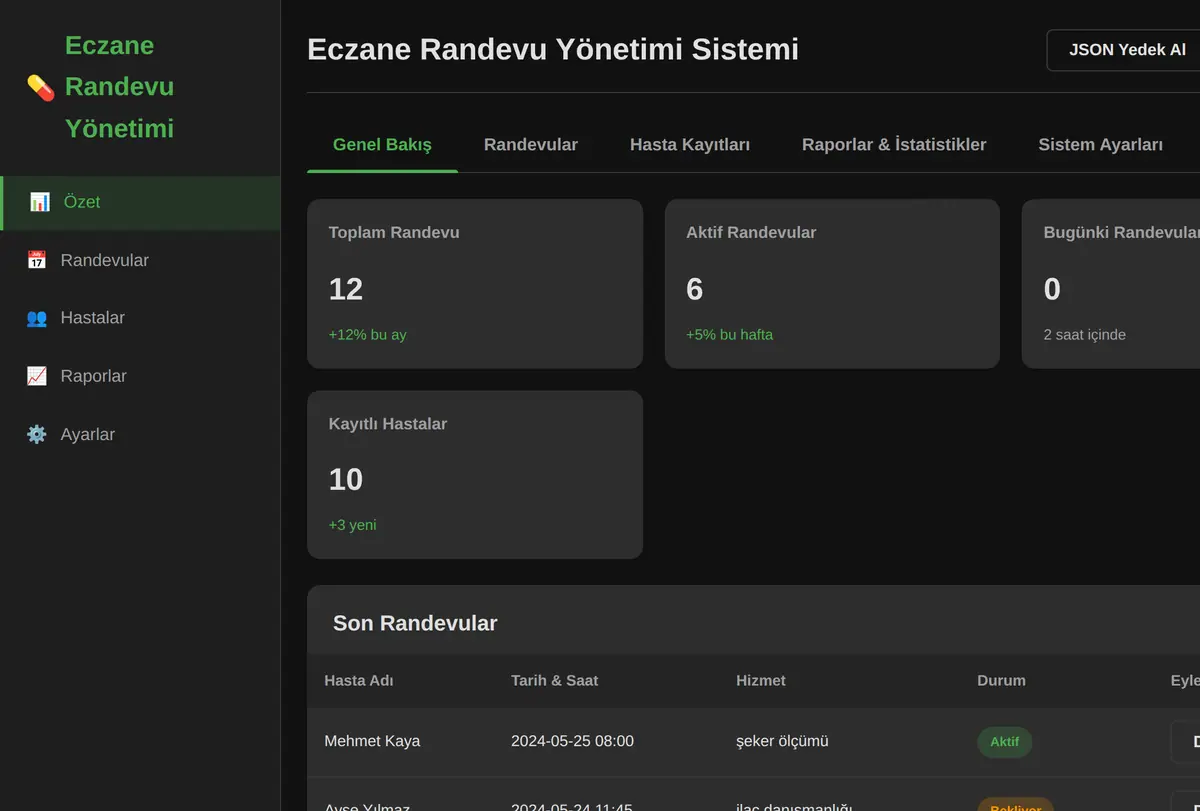Go to Randevular in the sidebar
The height and width of the screenshot is (811, 1200).
point(140,260)
